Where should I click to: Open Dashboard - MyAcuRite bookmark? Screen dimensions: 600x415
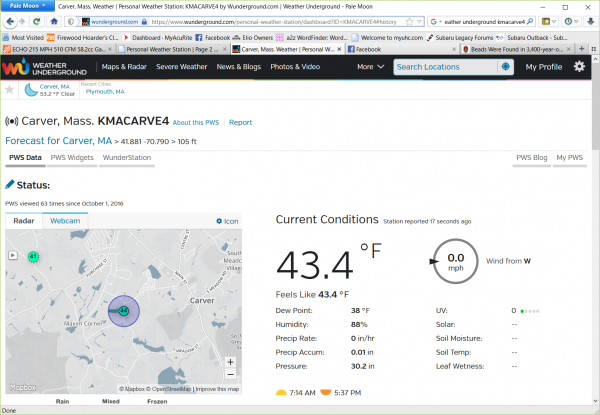[157, 37]
